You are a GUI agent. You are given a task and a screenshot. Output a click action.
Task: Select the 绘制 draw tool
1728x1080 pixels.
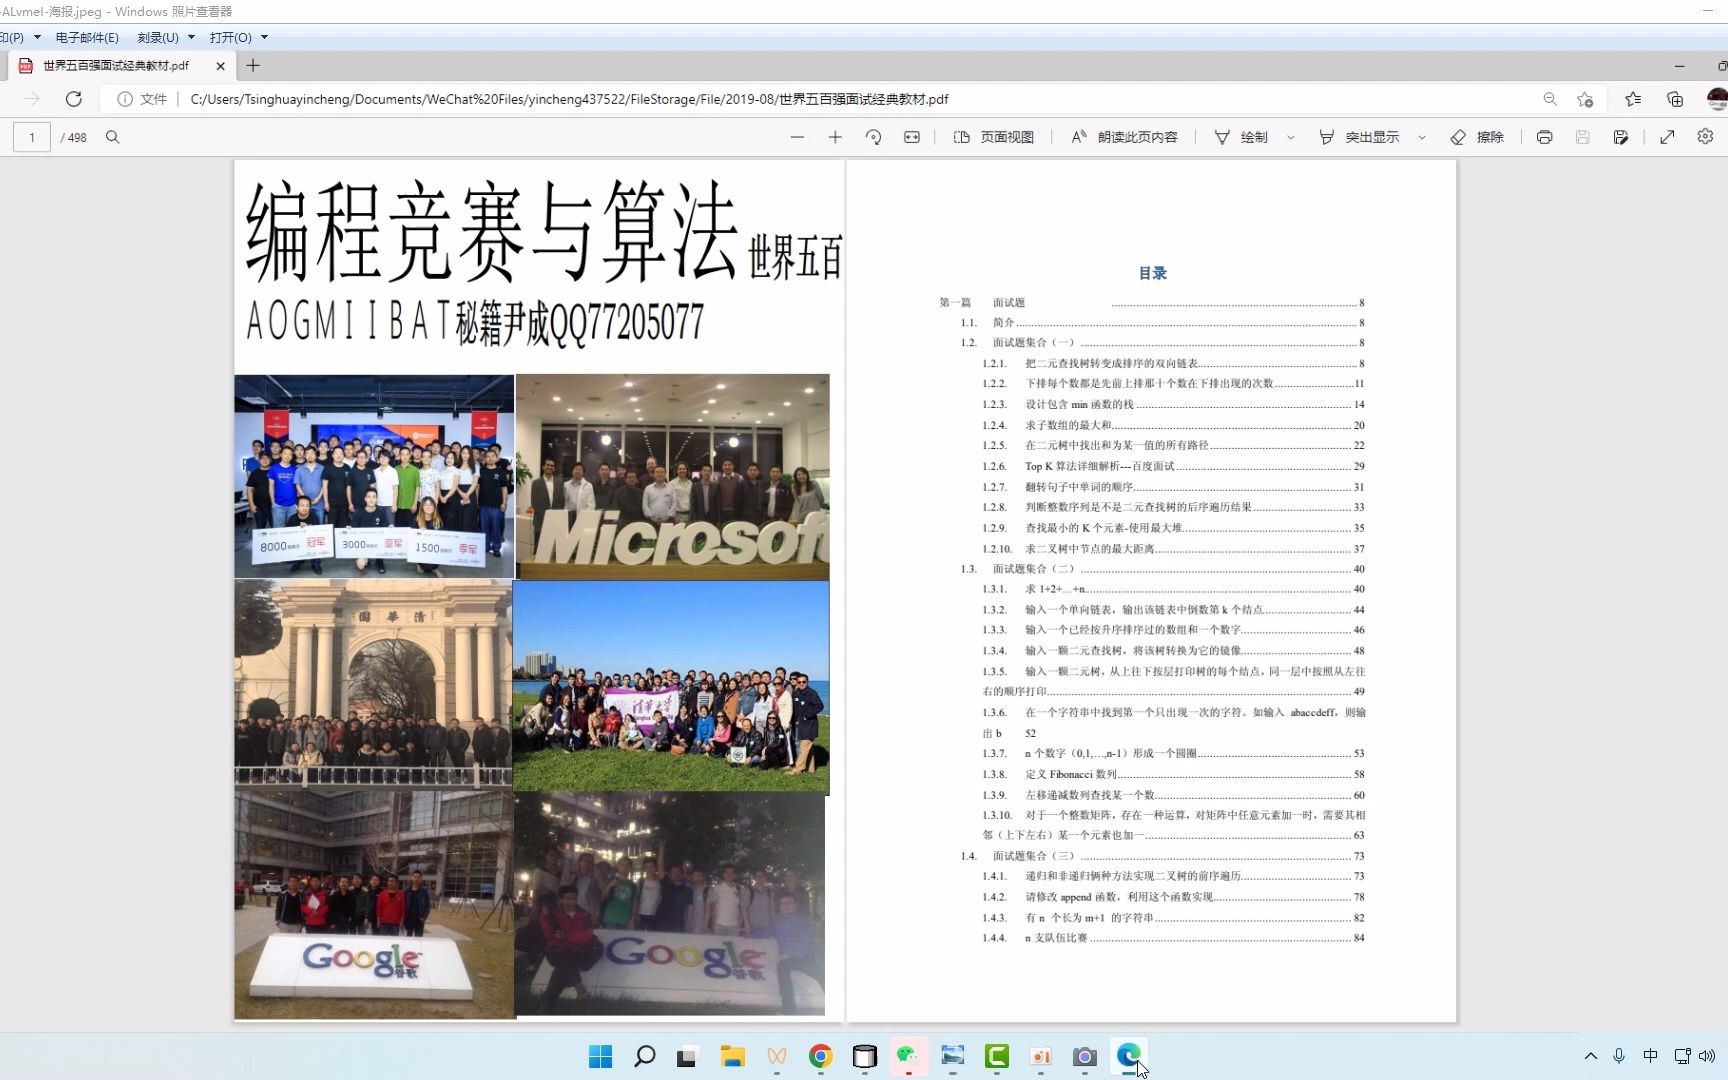(1241, 137)
